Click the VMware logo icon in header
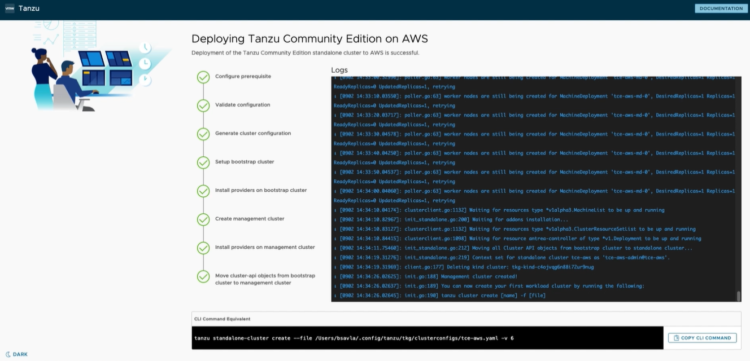 coord(10,8)
